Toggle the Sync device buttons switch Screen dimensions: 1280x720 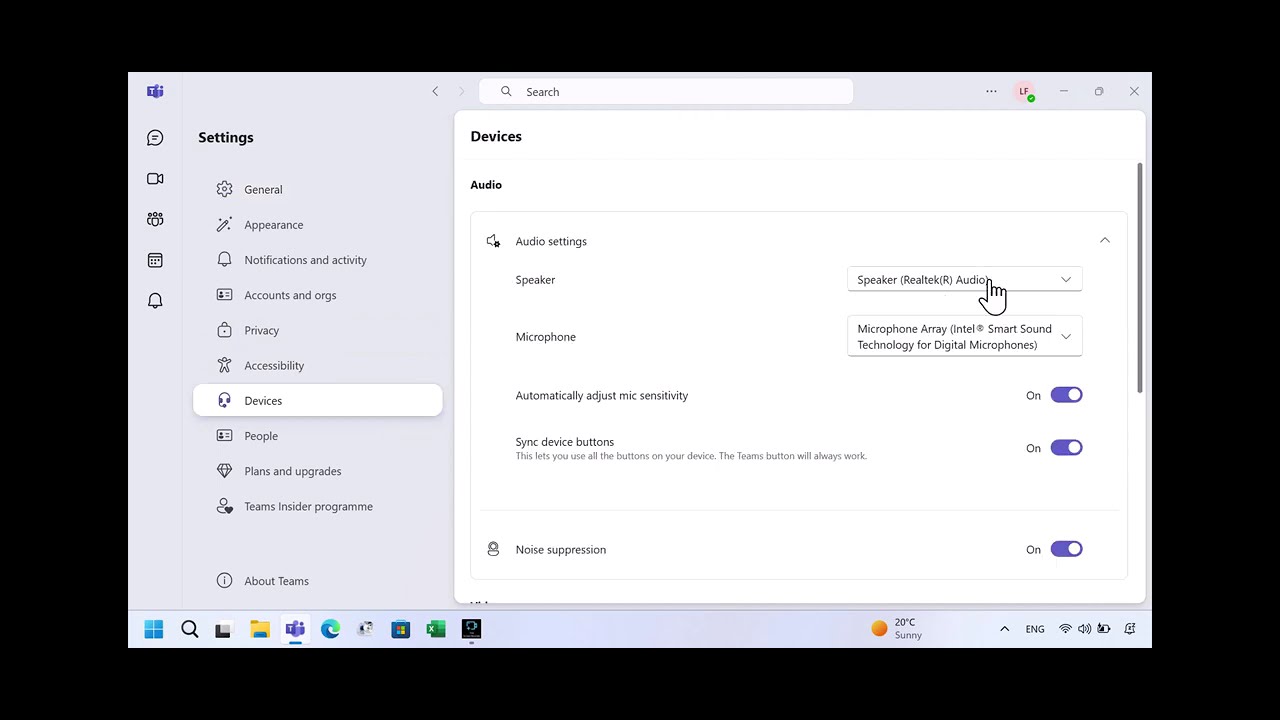(1066, 448)
